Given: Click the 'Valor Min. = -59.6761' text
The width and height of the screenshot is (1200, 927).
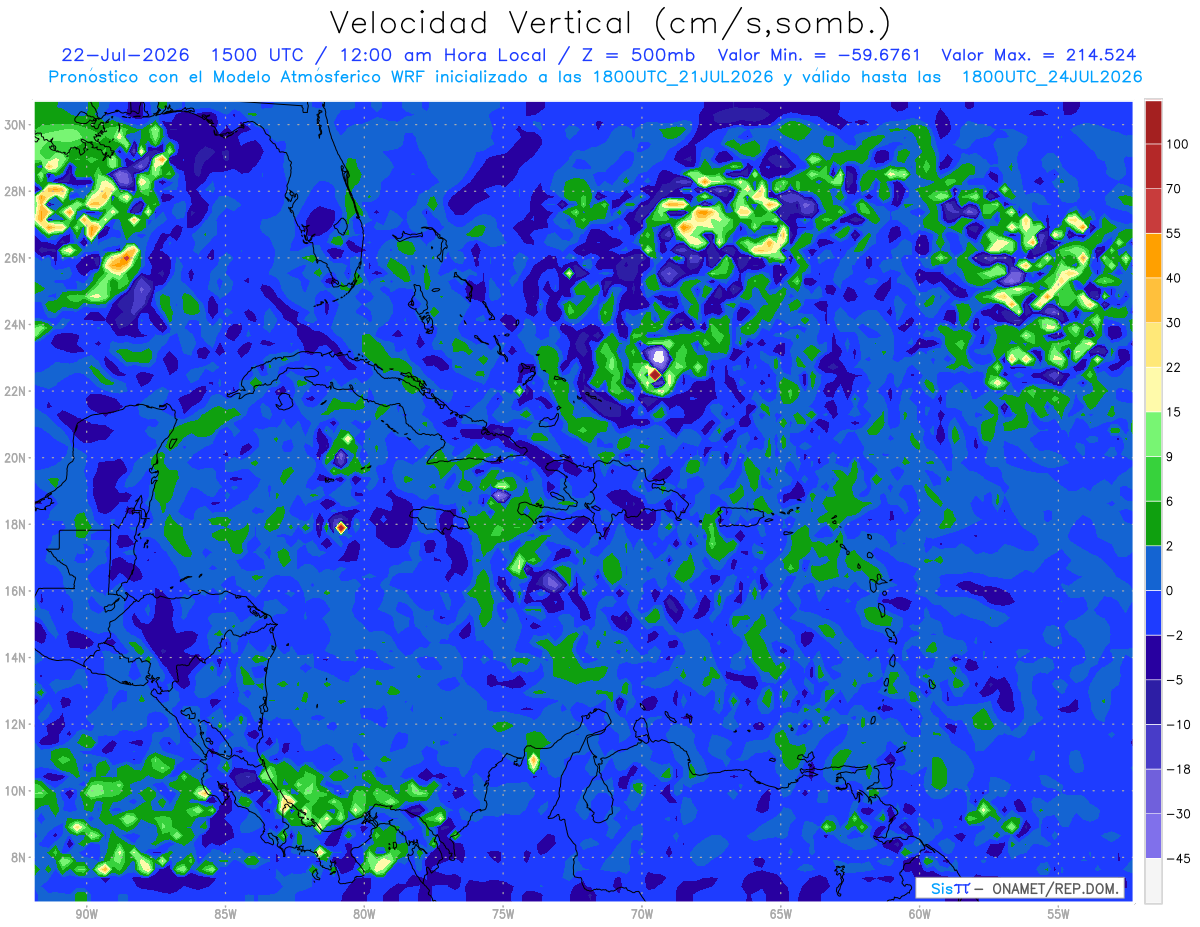Looking at the screenshot, I should point(820,54).
